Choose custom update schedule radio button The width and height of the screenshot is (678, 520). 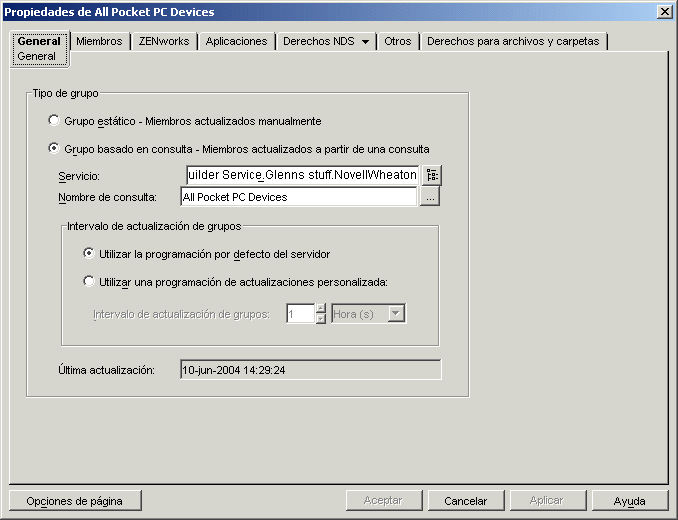click(89, 282)
